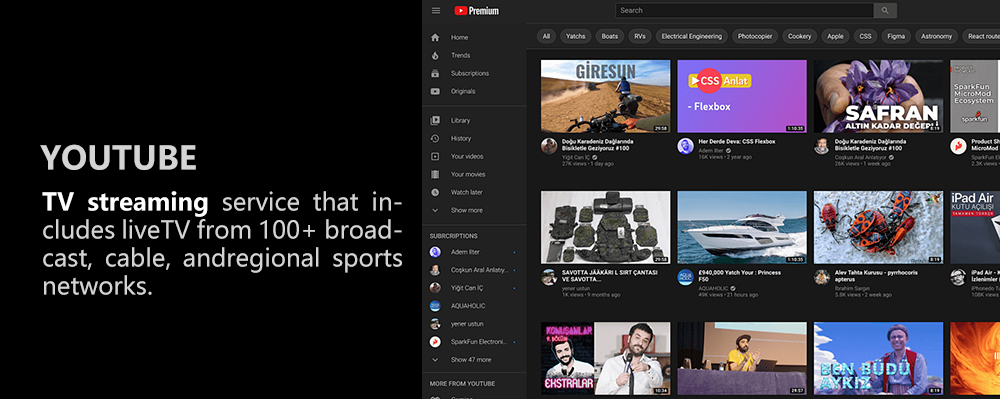Viewport: 1000px width, 399px height.
Task: Click the search magnifier button
Action: point(885,10)
